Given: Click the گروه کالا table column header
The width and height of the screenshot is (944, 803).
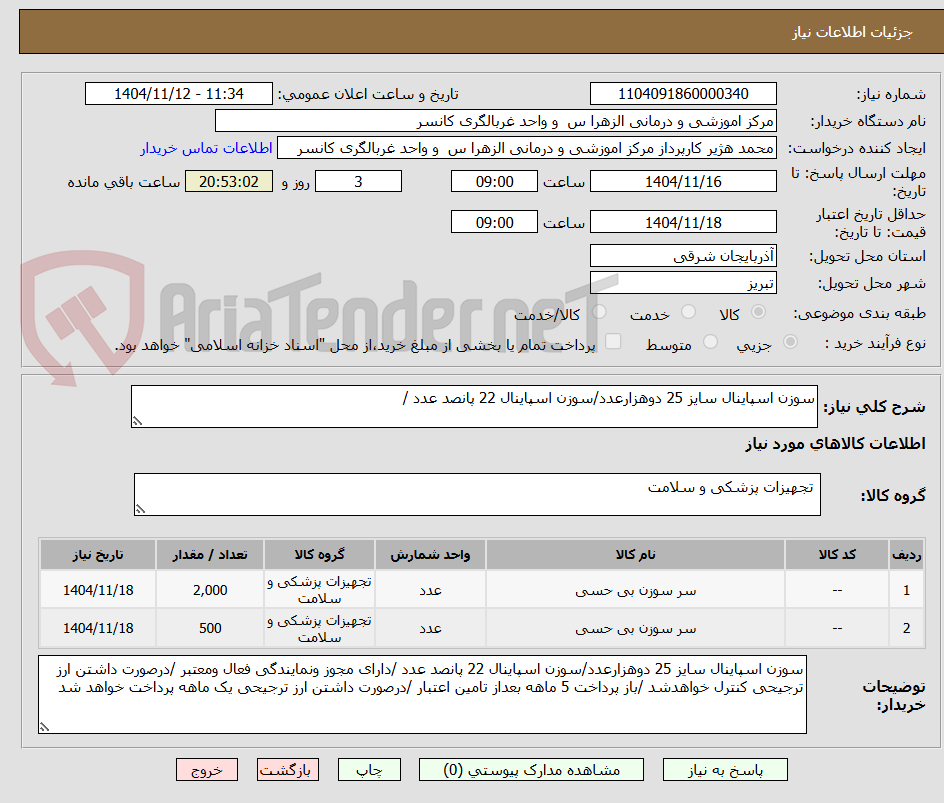Looking at the screenshot, I should (x=319, y=554).
